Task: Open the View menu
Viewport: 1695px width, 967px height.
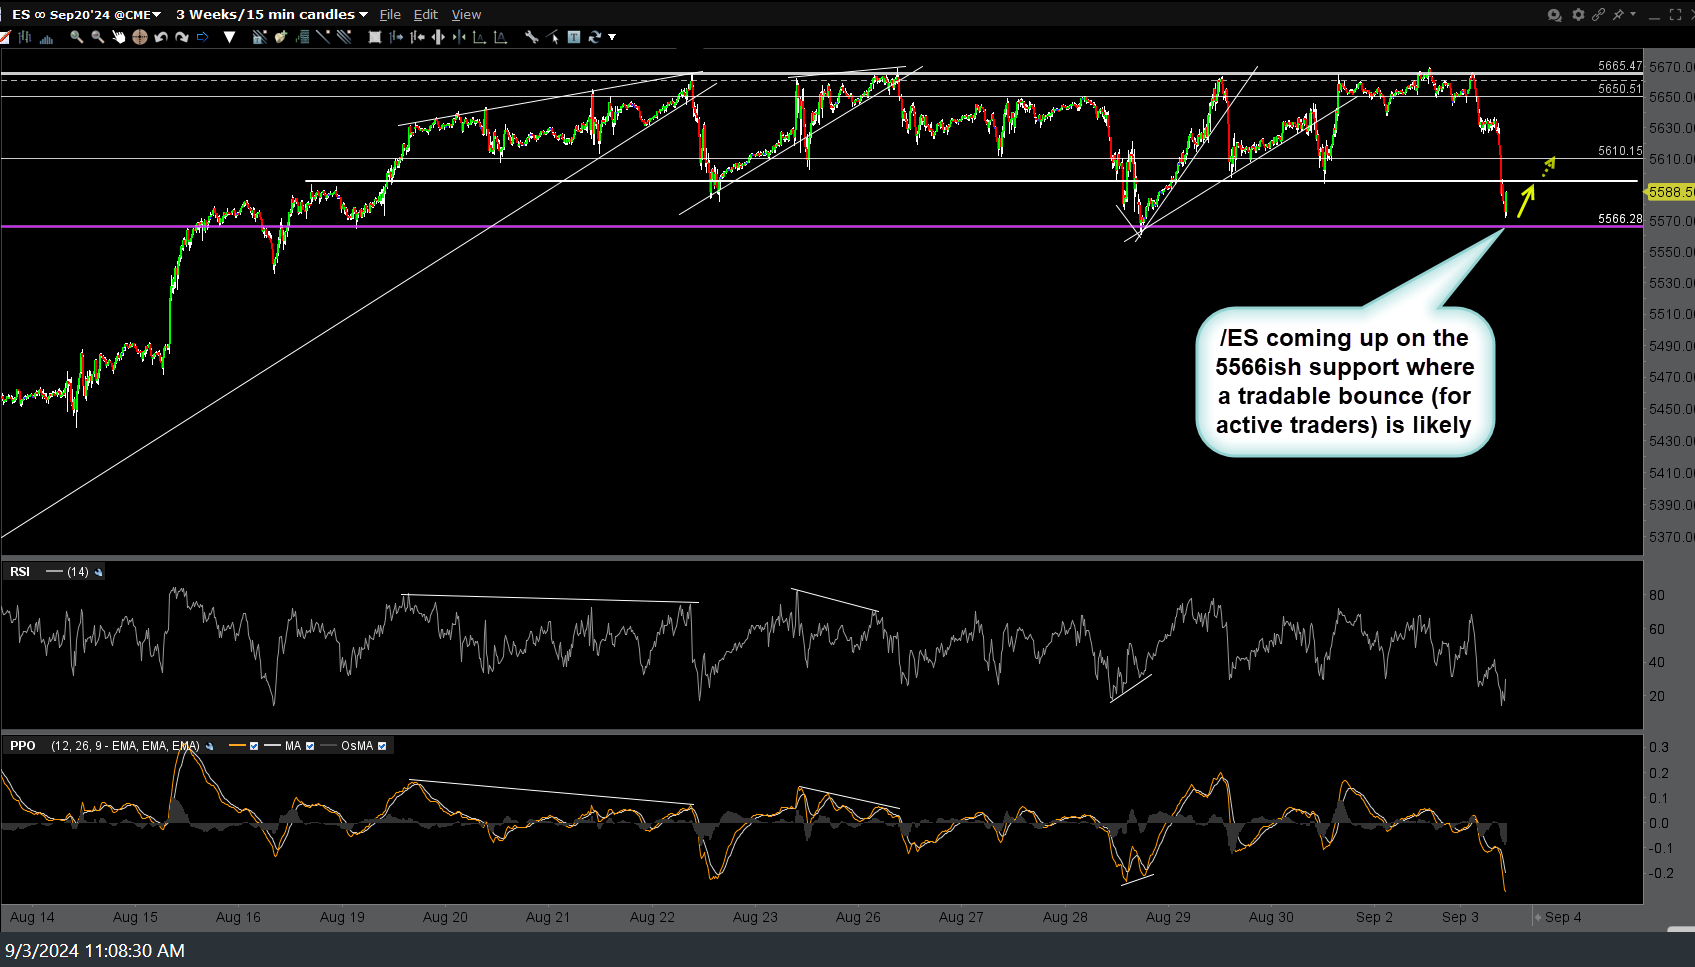Action: (466, 14)
